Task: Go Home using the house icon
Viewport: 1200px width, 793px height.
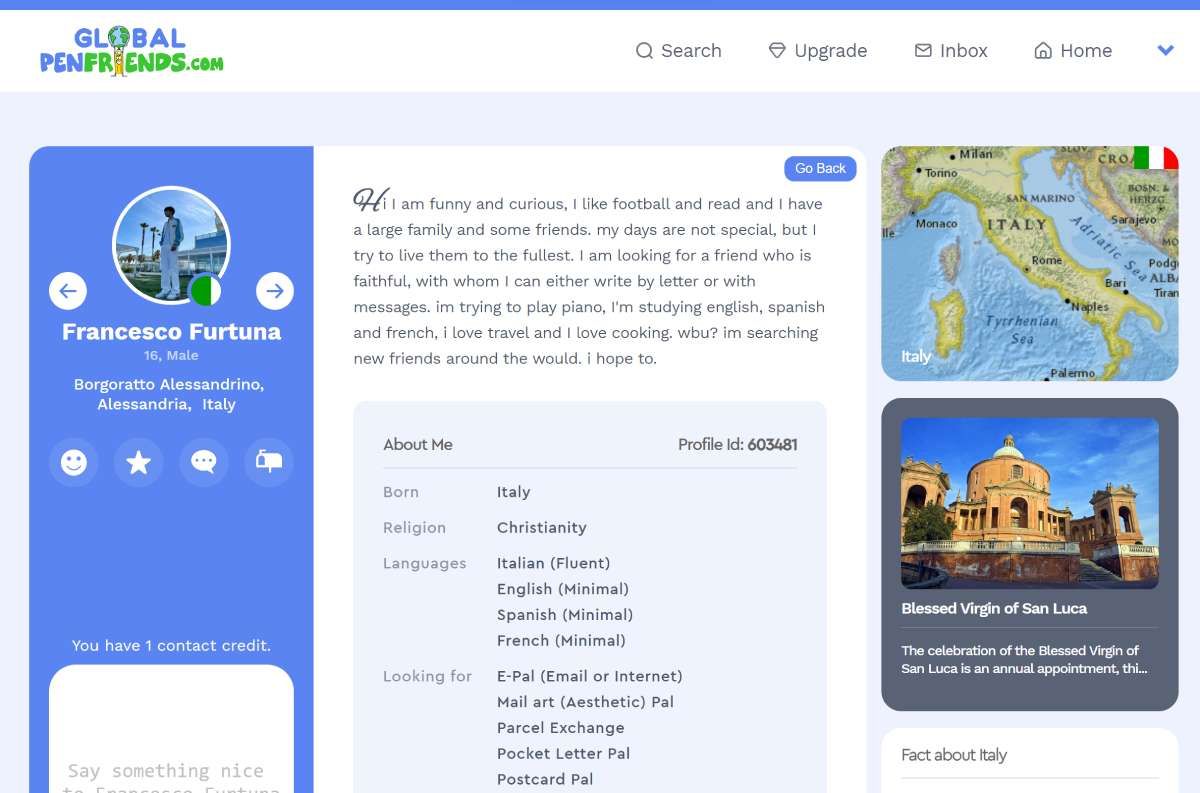Action: coord(1043,50)
